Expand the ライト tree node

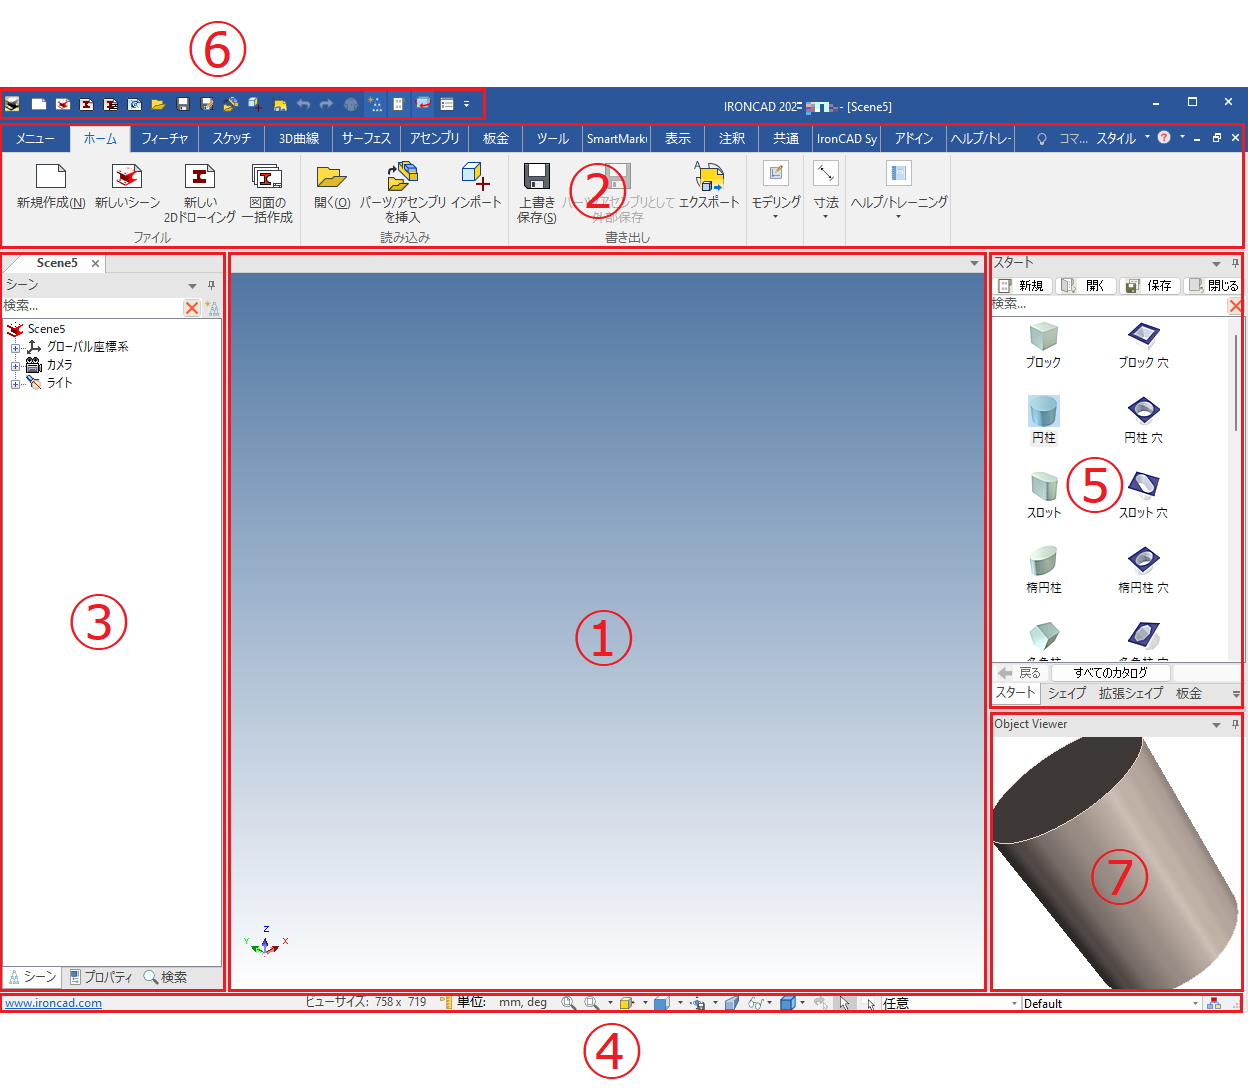coord(15,382)
